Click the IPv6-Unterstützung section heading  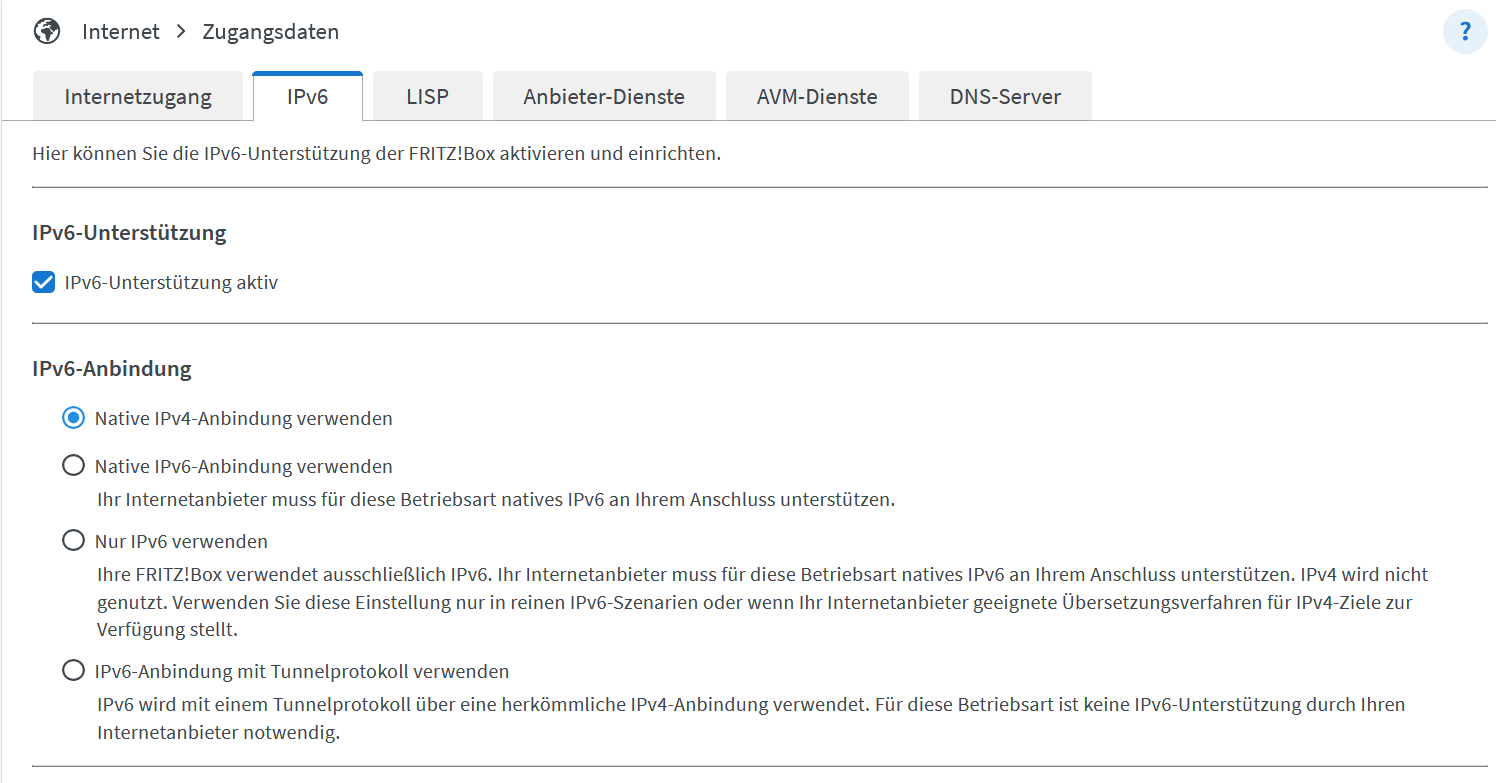pyautogui.click(x=129, y=233)
